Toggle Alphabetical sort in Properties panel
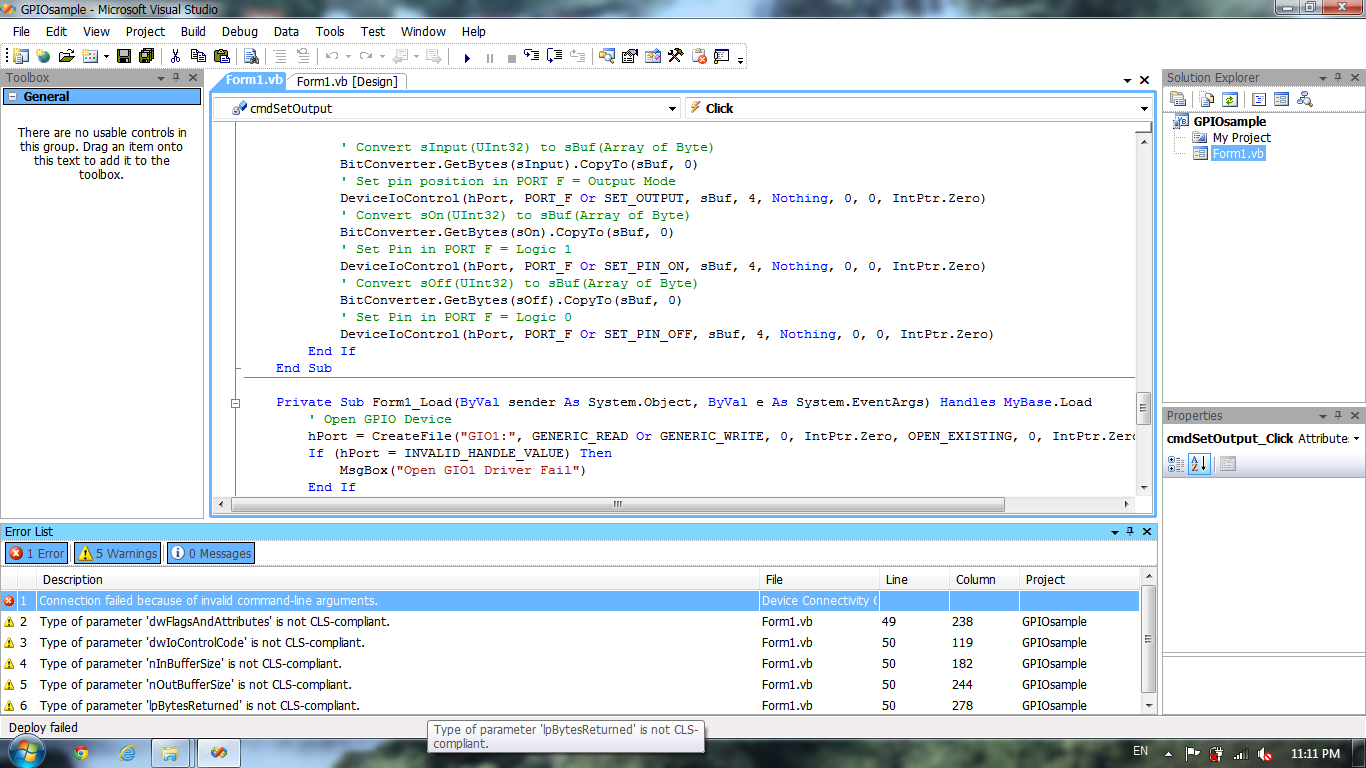 (x=1199, y=464)
